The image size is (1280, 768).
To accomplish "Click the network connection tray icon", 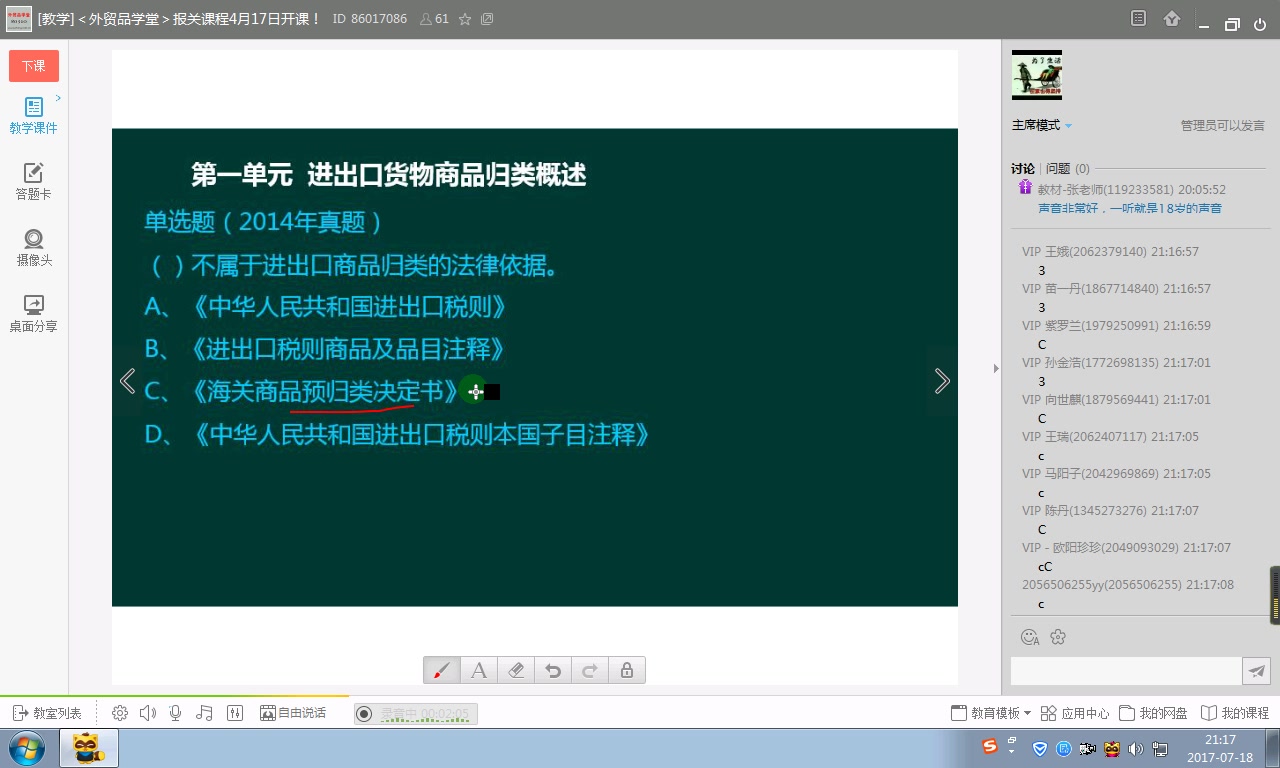I will 1160,749.
